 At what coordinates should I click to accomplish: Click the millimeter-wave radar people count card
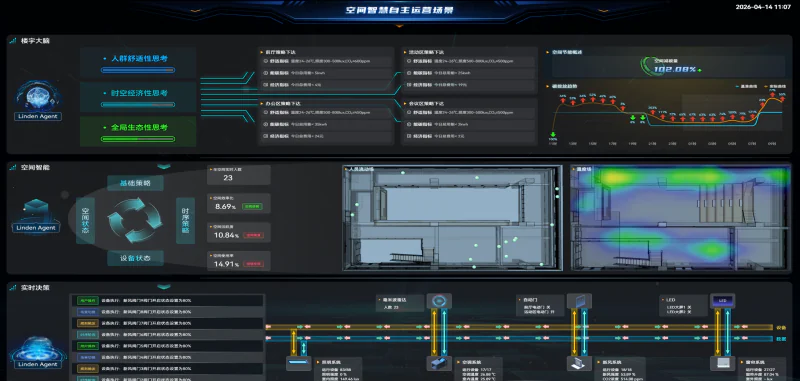[x=400, y=302]
